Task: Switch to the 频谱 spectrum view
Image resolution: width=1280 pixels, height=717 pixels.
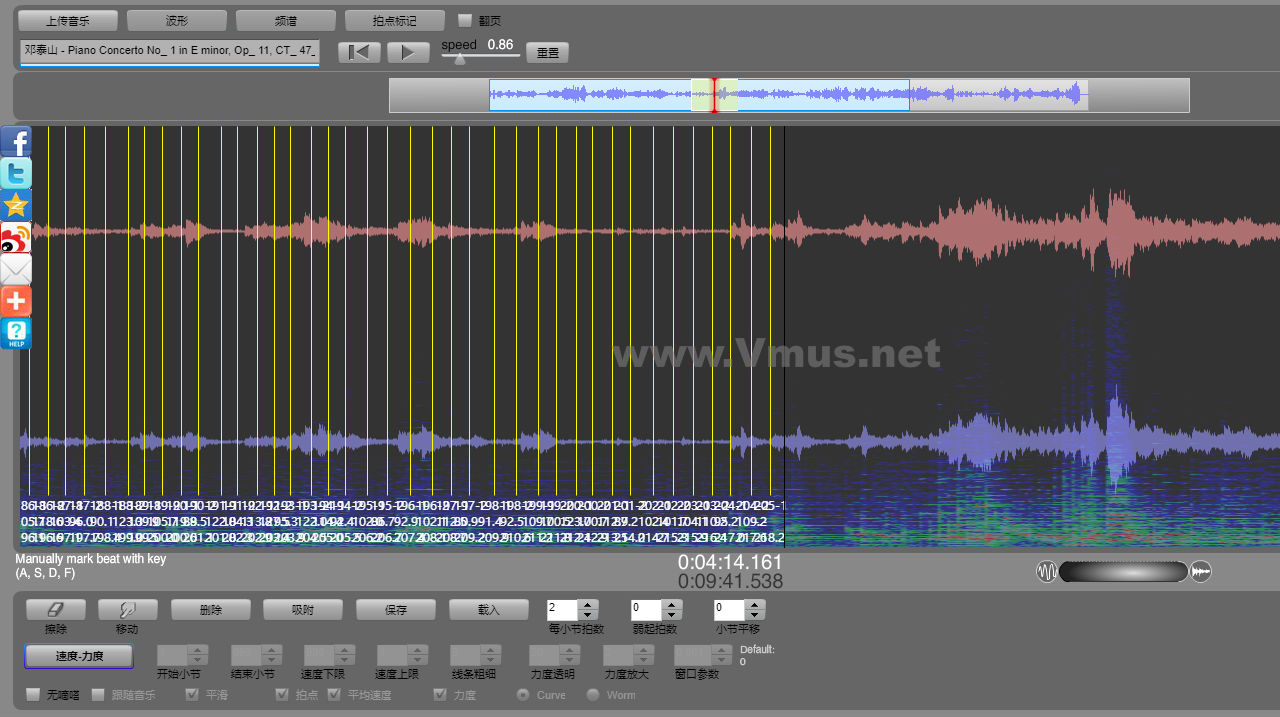Action: (x=286, y=20)
